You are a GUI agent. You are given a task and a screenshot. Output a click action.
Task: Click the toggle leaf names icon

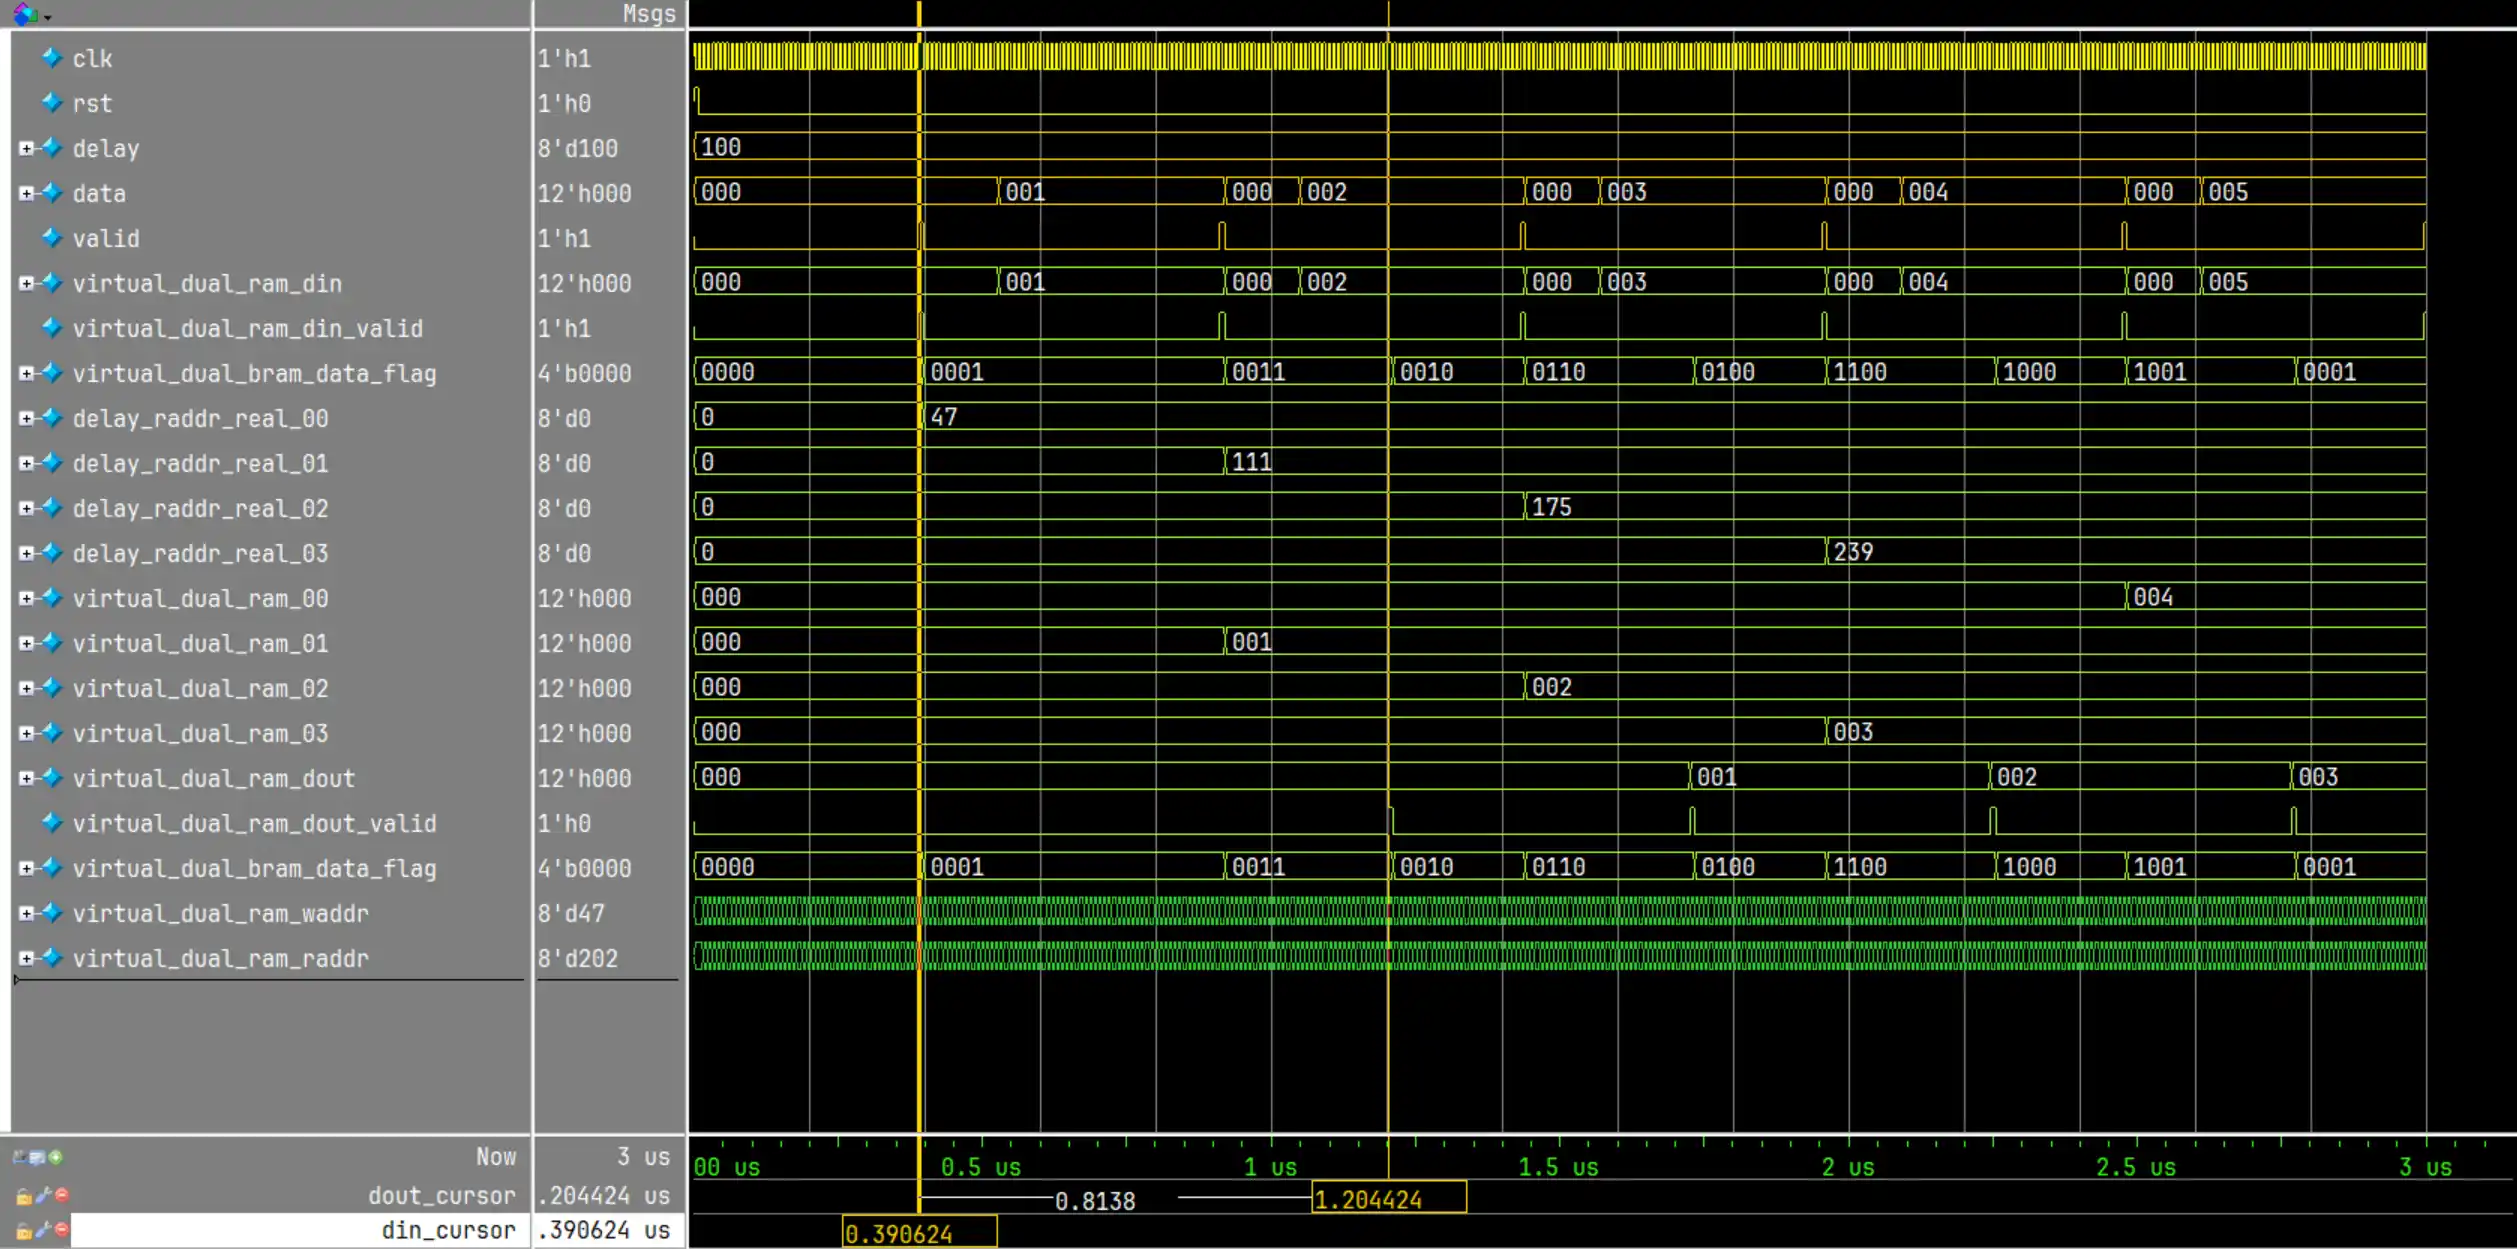point(19,1157)
